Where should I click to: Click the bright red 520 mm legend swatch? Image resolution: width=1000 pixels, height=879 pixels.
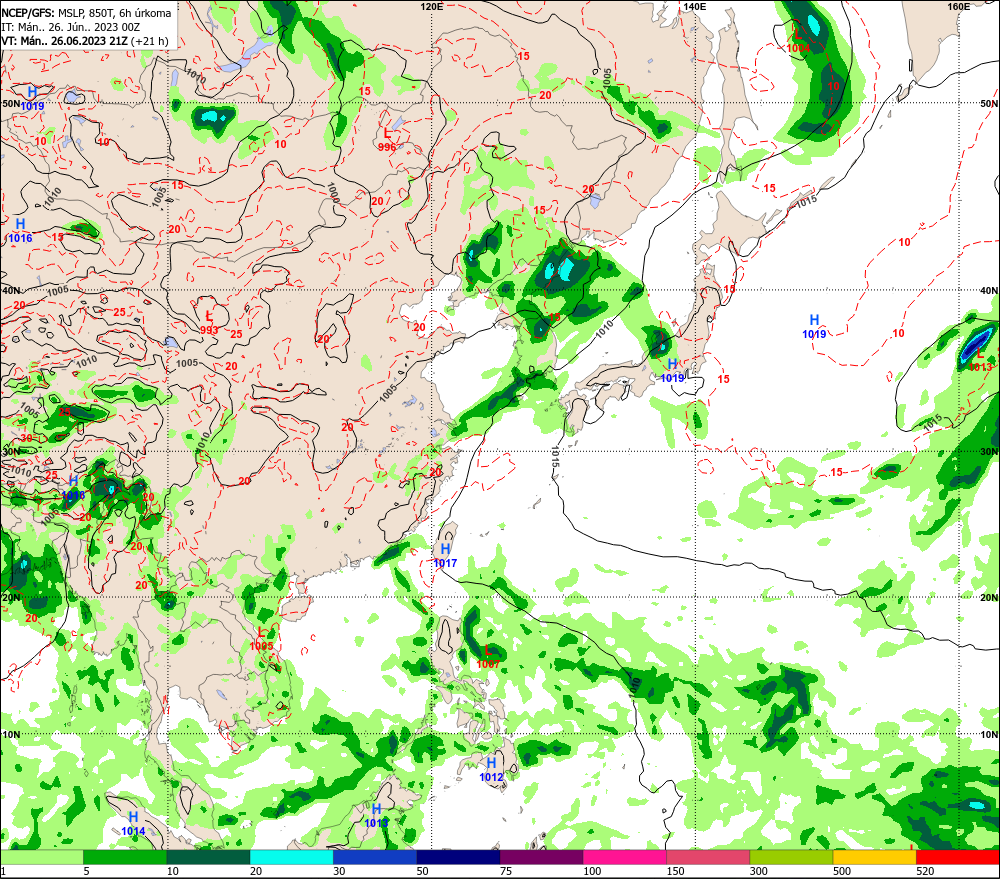[x=958, y=857]
